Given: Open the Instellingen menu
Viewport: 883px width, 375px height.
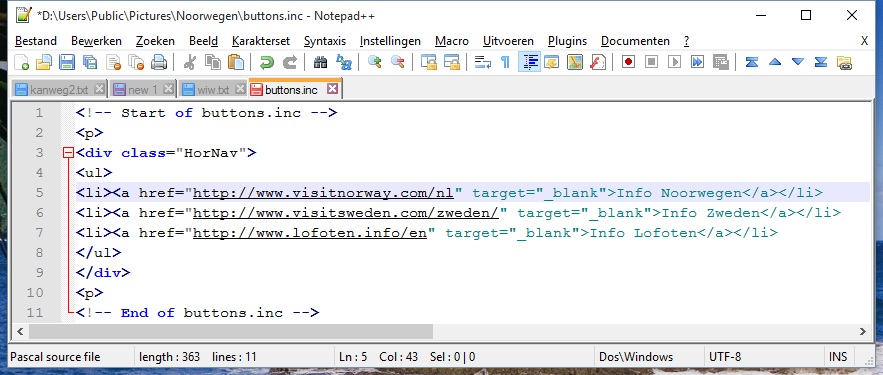Looking at the screenshot, I should (390, 41).
